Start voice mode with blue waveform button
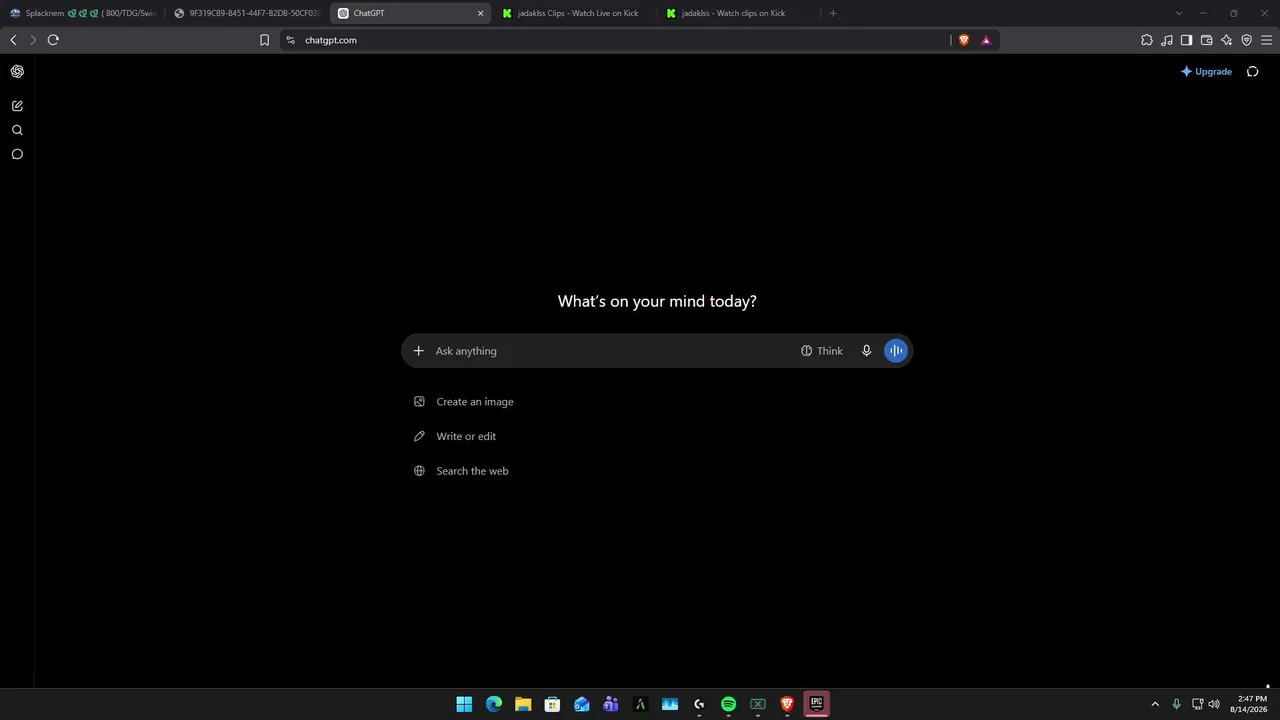Screen dimensions: 1280x720 896,351
